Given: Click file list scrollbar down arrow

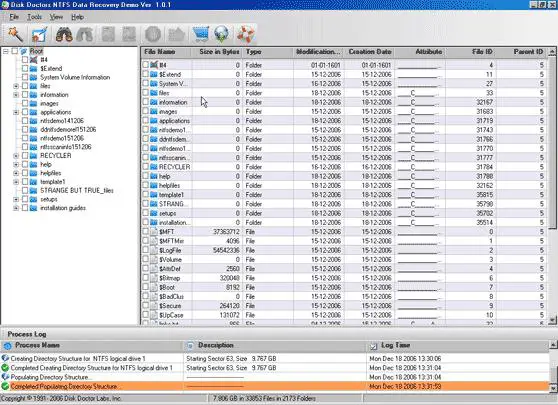Looking at the screenshot, I should (552, 321).
